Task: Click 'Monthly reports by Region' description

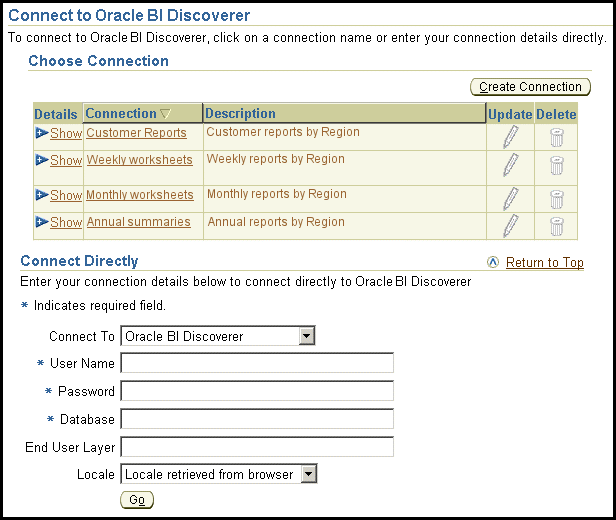Action: coord(277,194)
